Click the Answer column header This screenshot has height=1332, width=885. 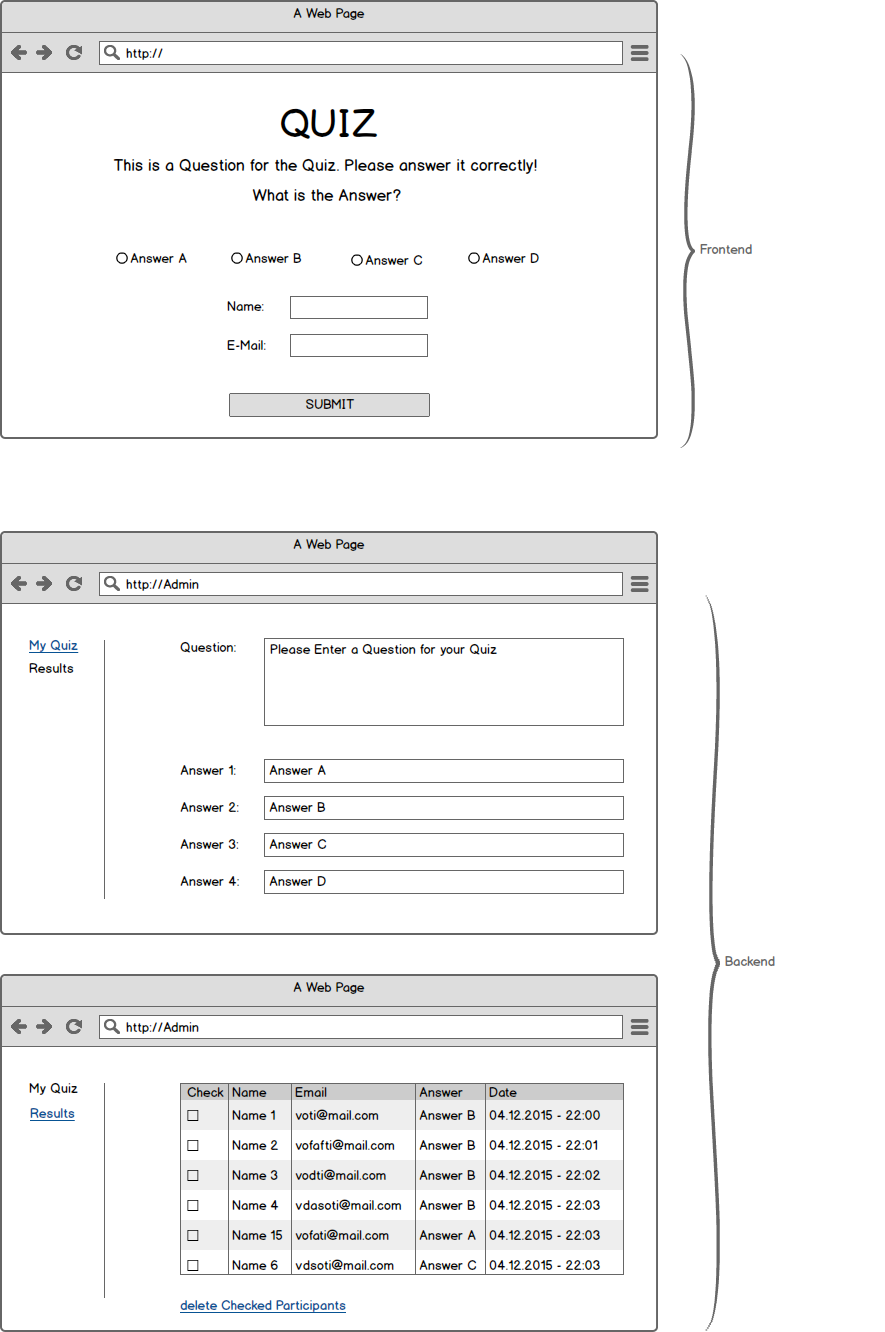coord(451,1092)
